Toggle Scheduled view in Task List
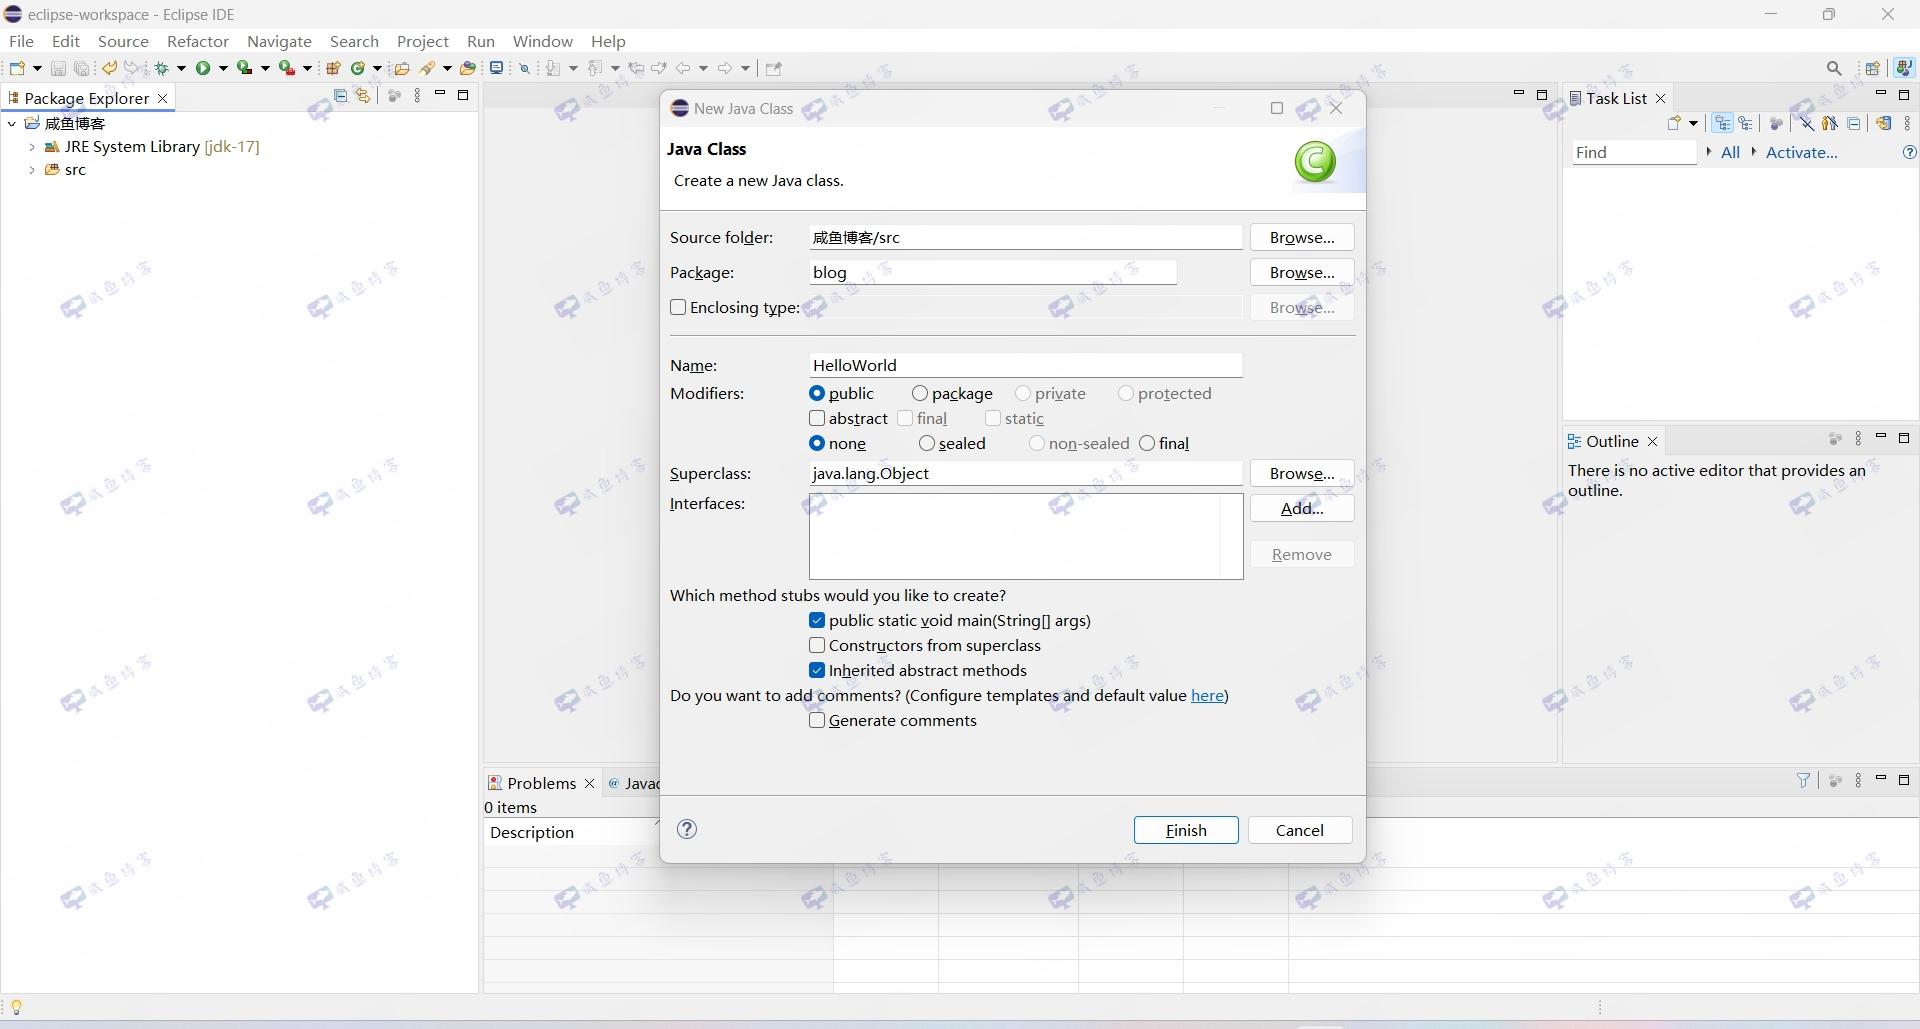1920x1029 pixels. 1745,123
